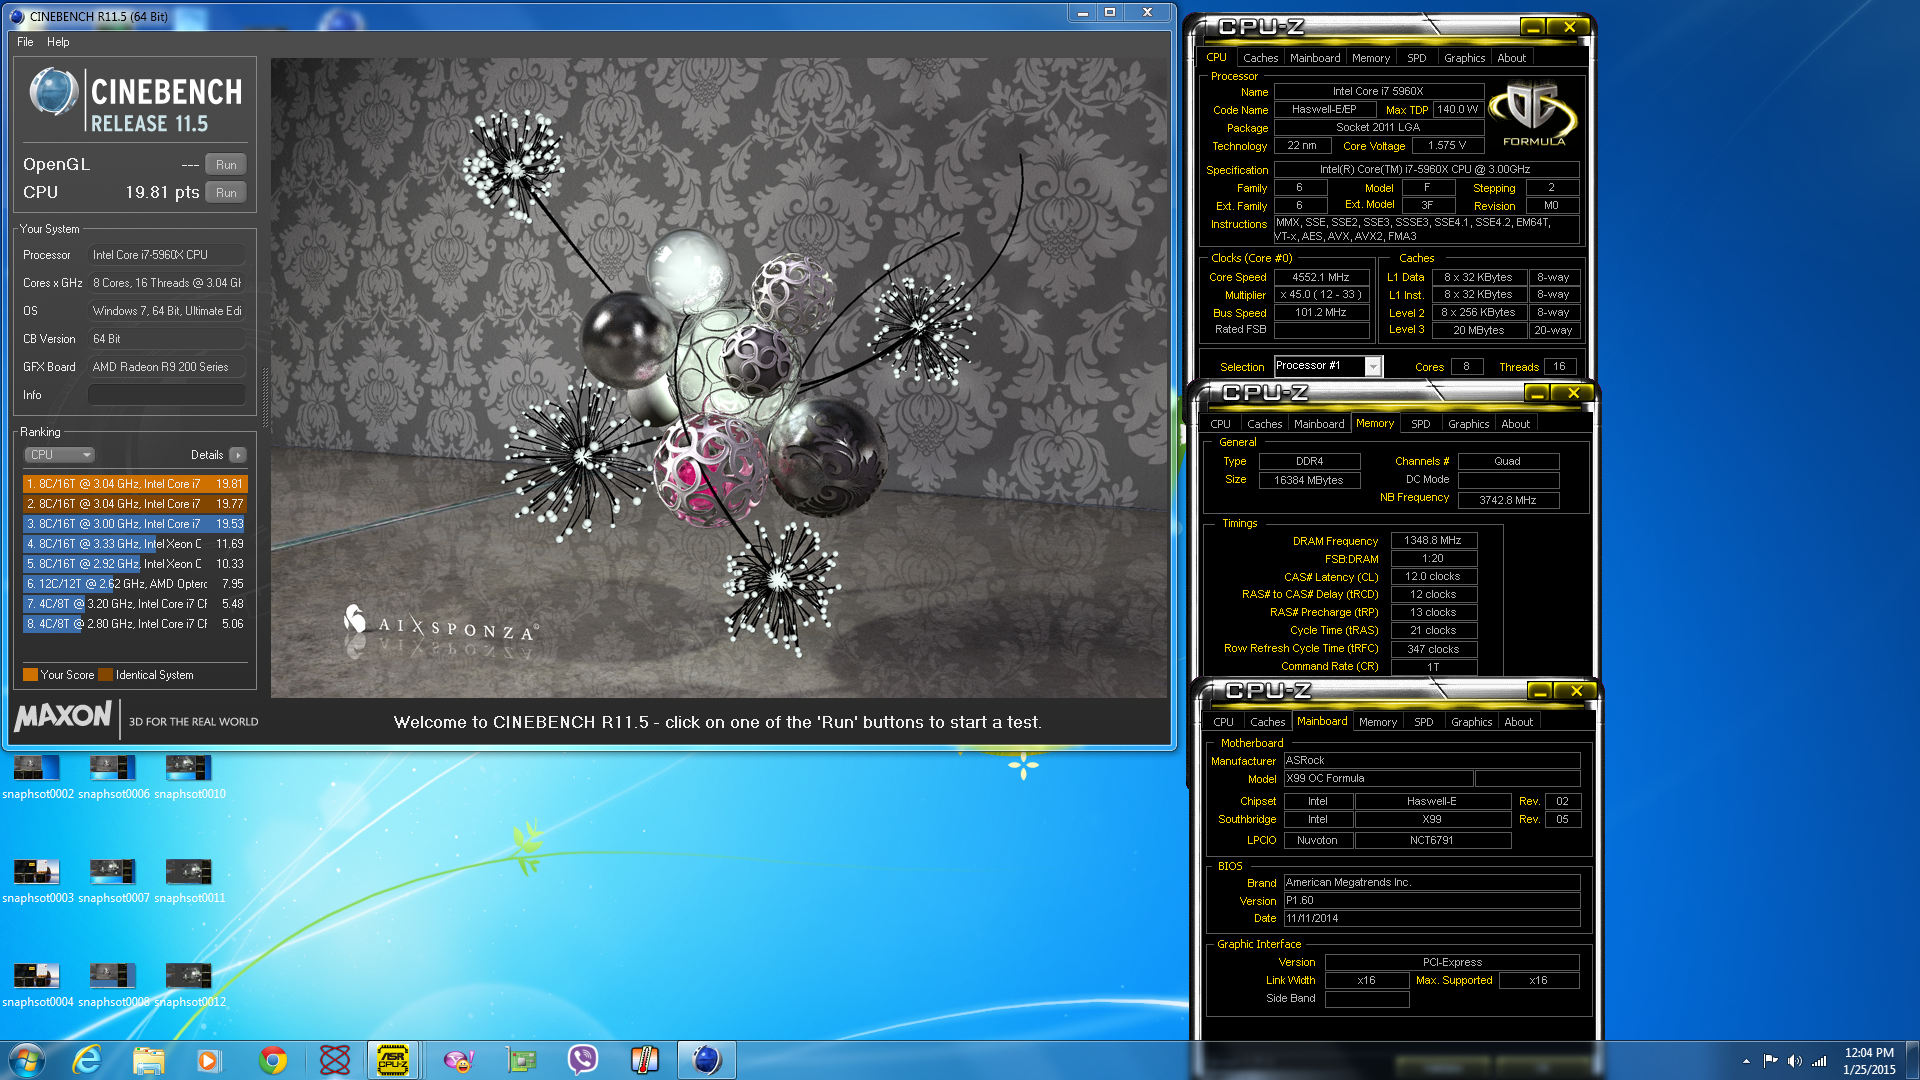Viewport: 1920px width, 1080px height.
Task: Click the BIOS Version field P1.60
Action: pyautogui.click(x=1431, y=900)
